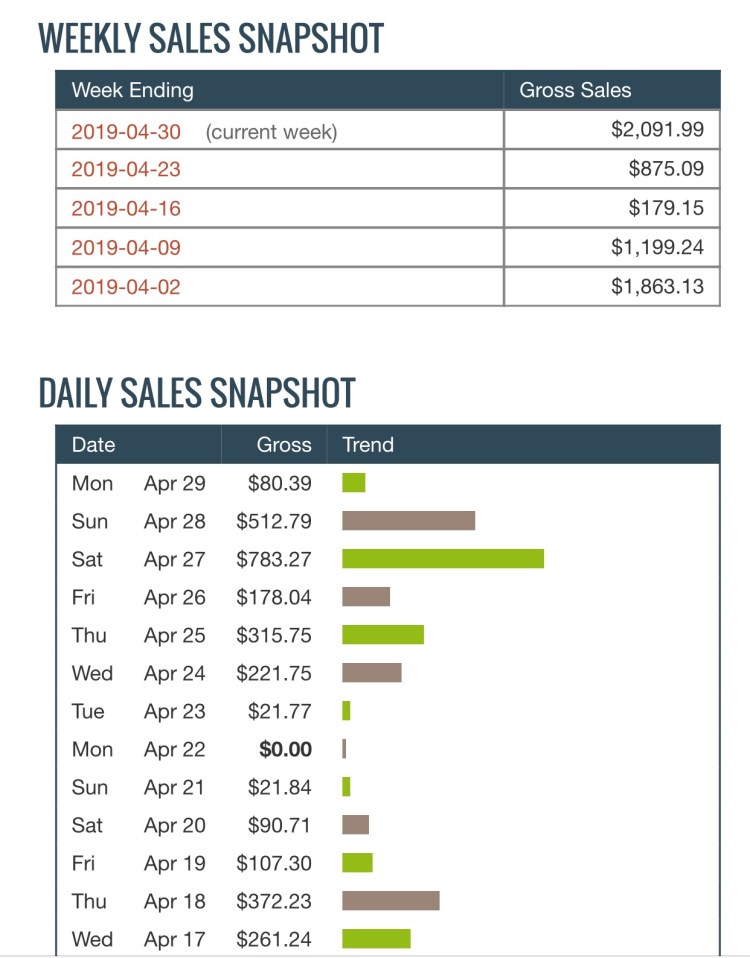The image size is (750, 958).
Task: Open the 2019-04-23 week ending link
Action: point(126,169)
